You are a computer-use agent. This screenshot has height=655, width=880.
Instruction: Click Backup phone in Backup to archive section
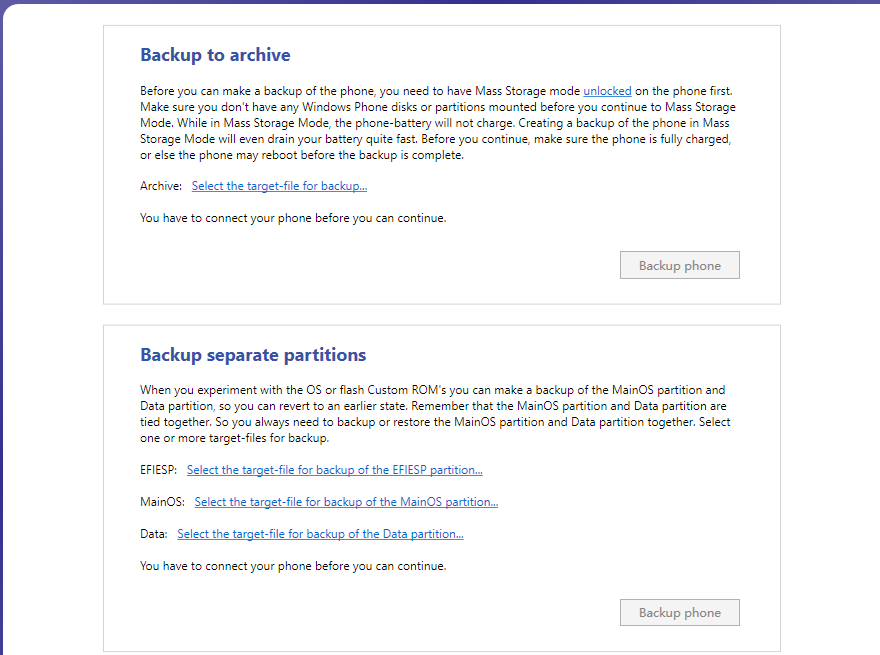pos(679,265)
